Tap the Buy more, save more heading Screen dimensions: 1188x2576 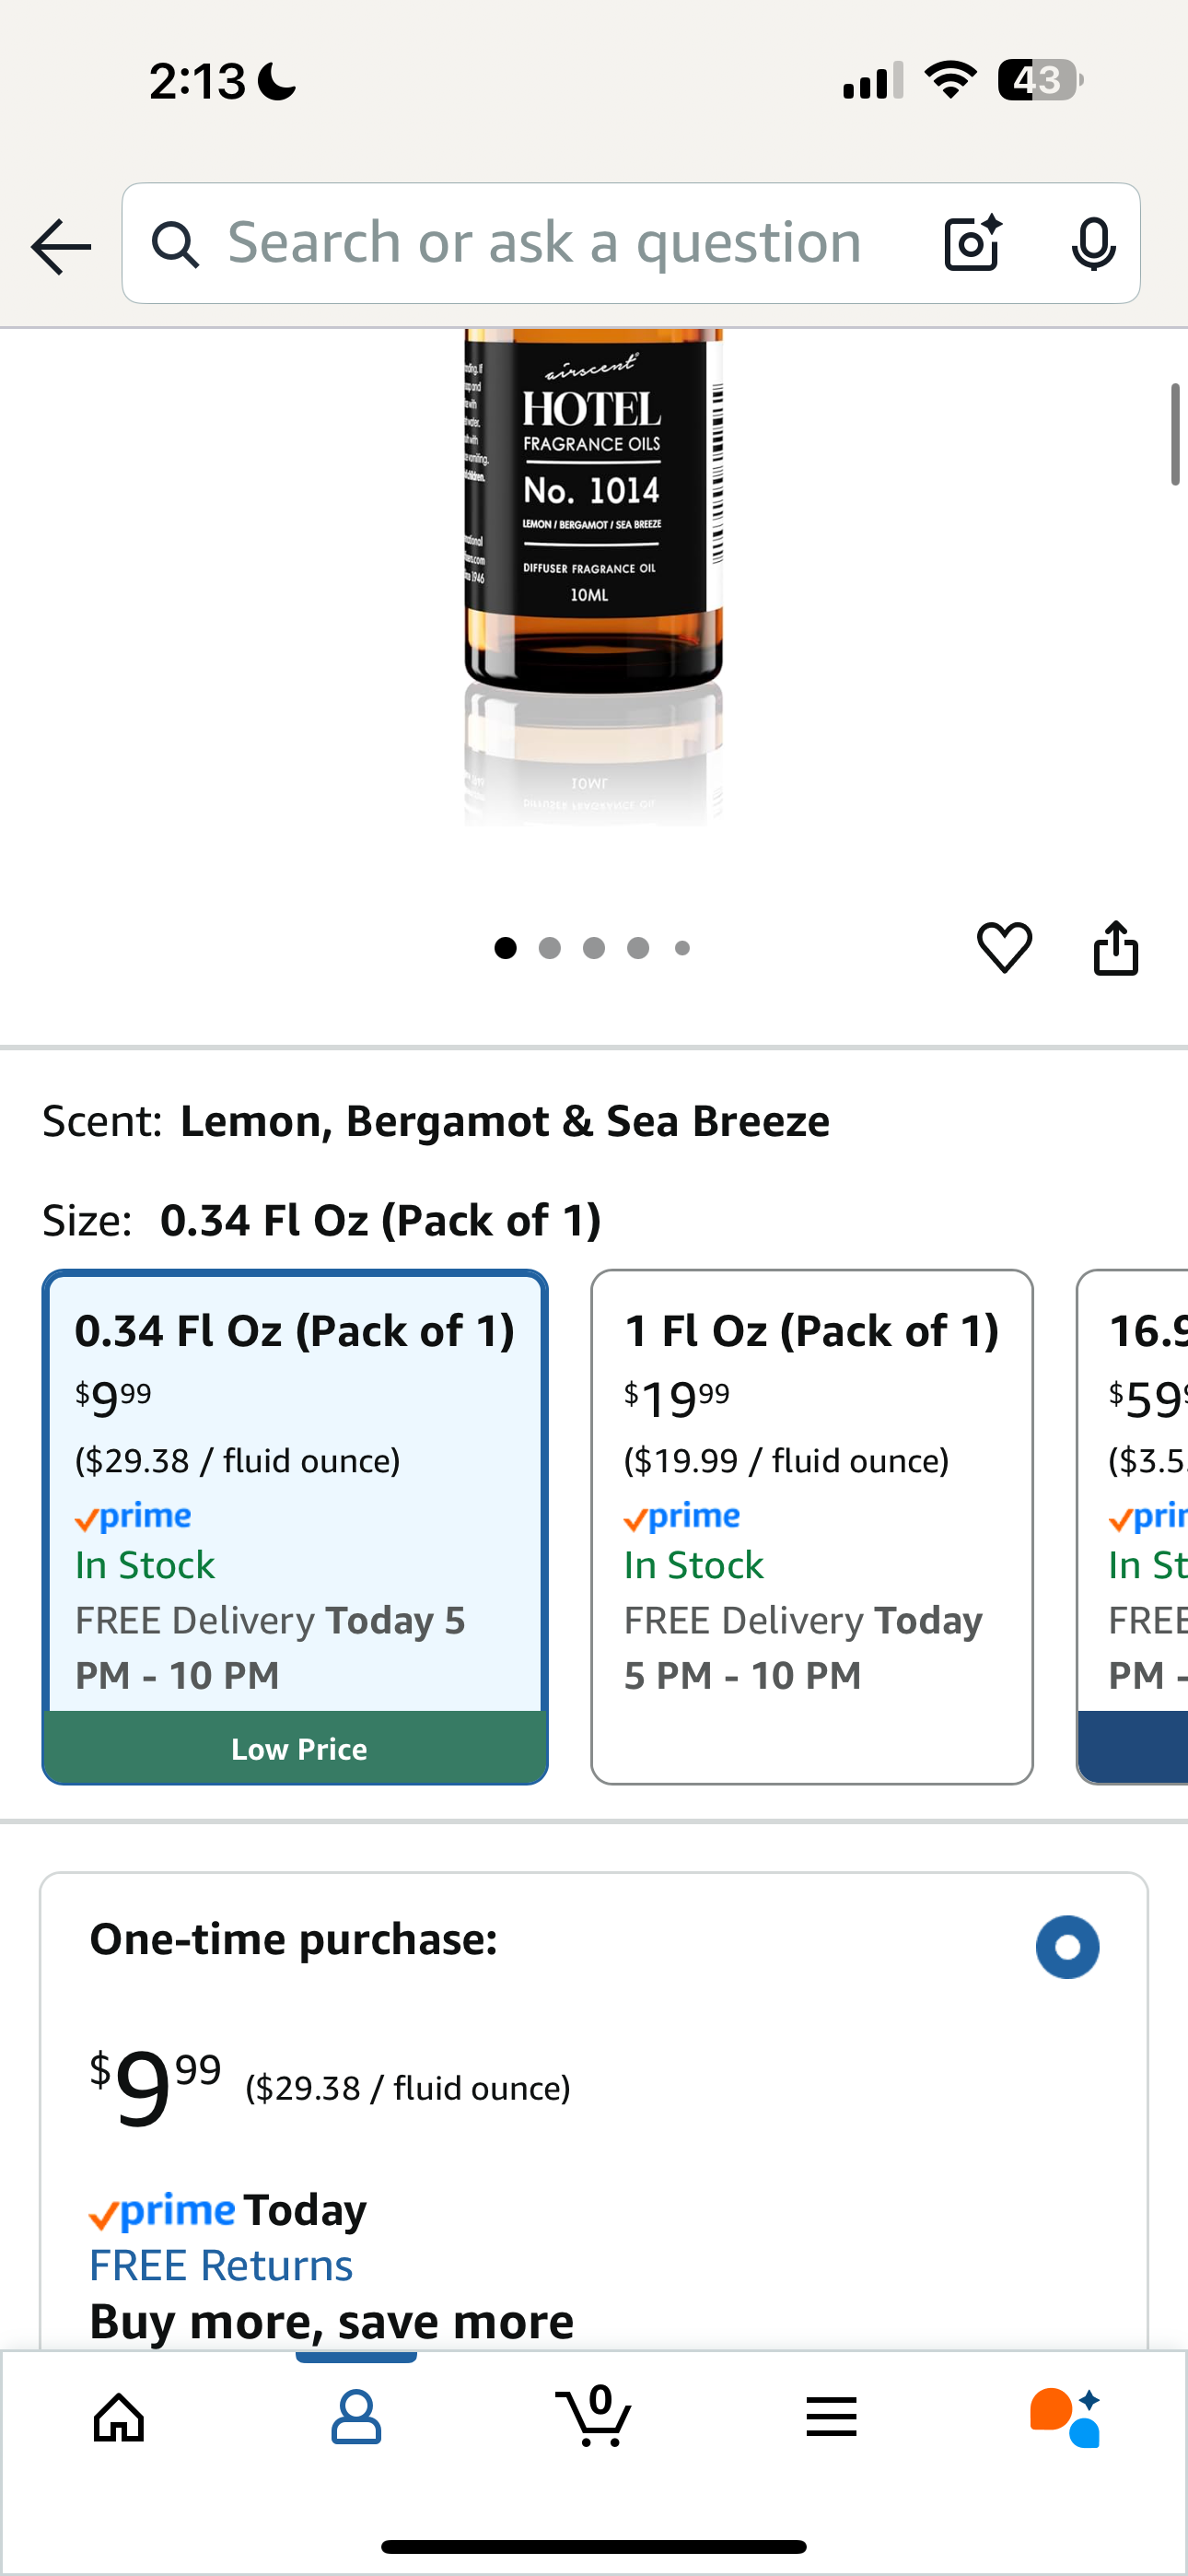click(332, 2322)
